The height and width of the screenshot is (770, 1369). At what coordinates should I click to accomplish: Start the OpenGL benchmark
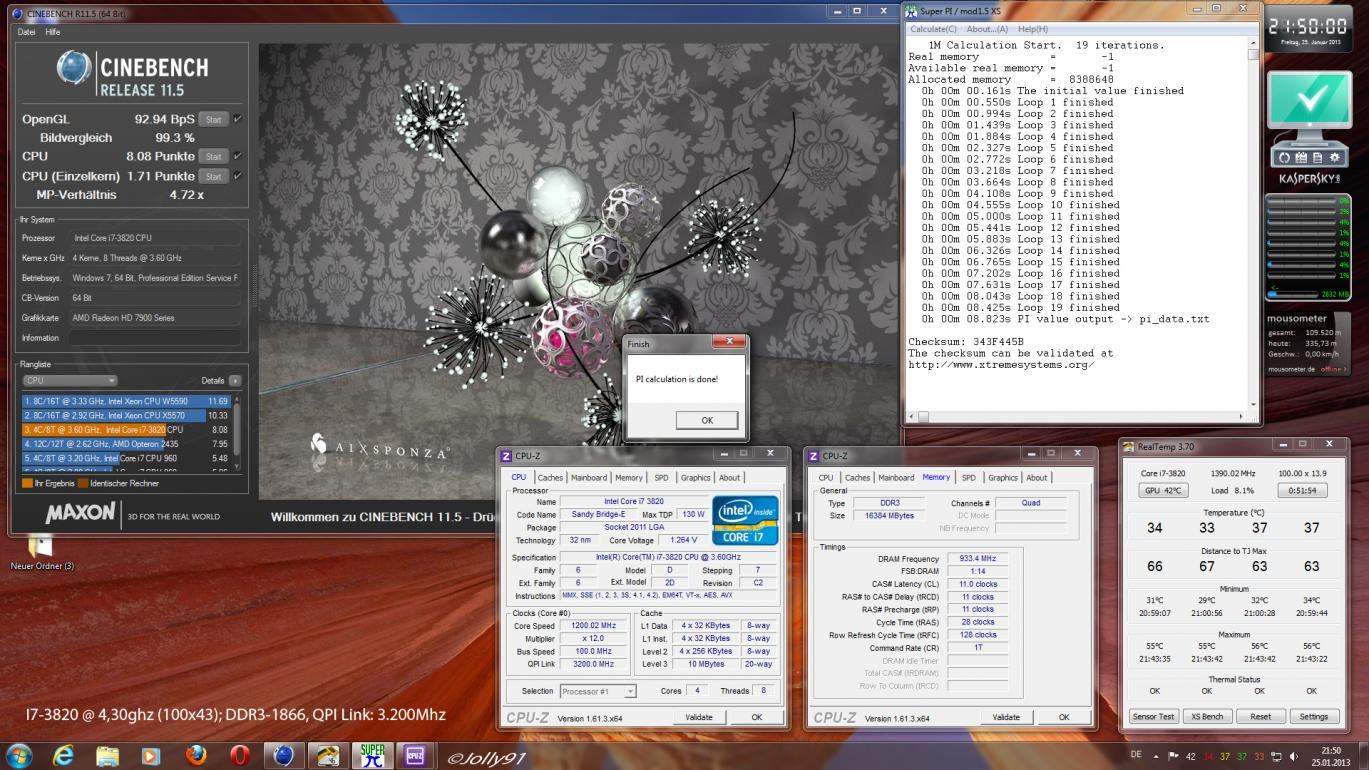pos(213,119)
